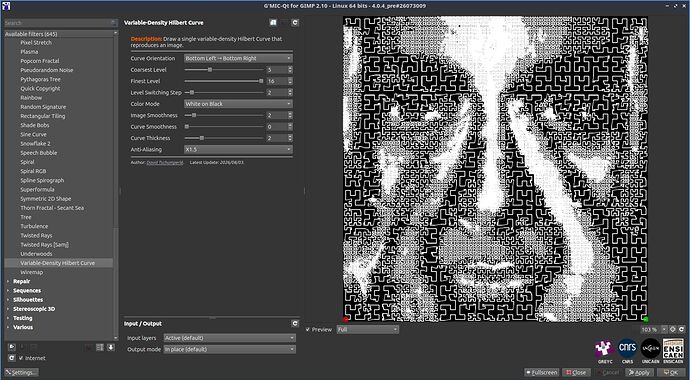The height and width of the screenshot is (380, 690).
Task: Open the Input layers dropdown
Action: [230, 338]
